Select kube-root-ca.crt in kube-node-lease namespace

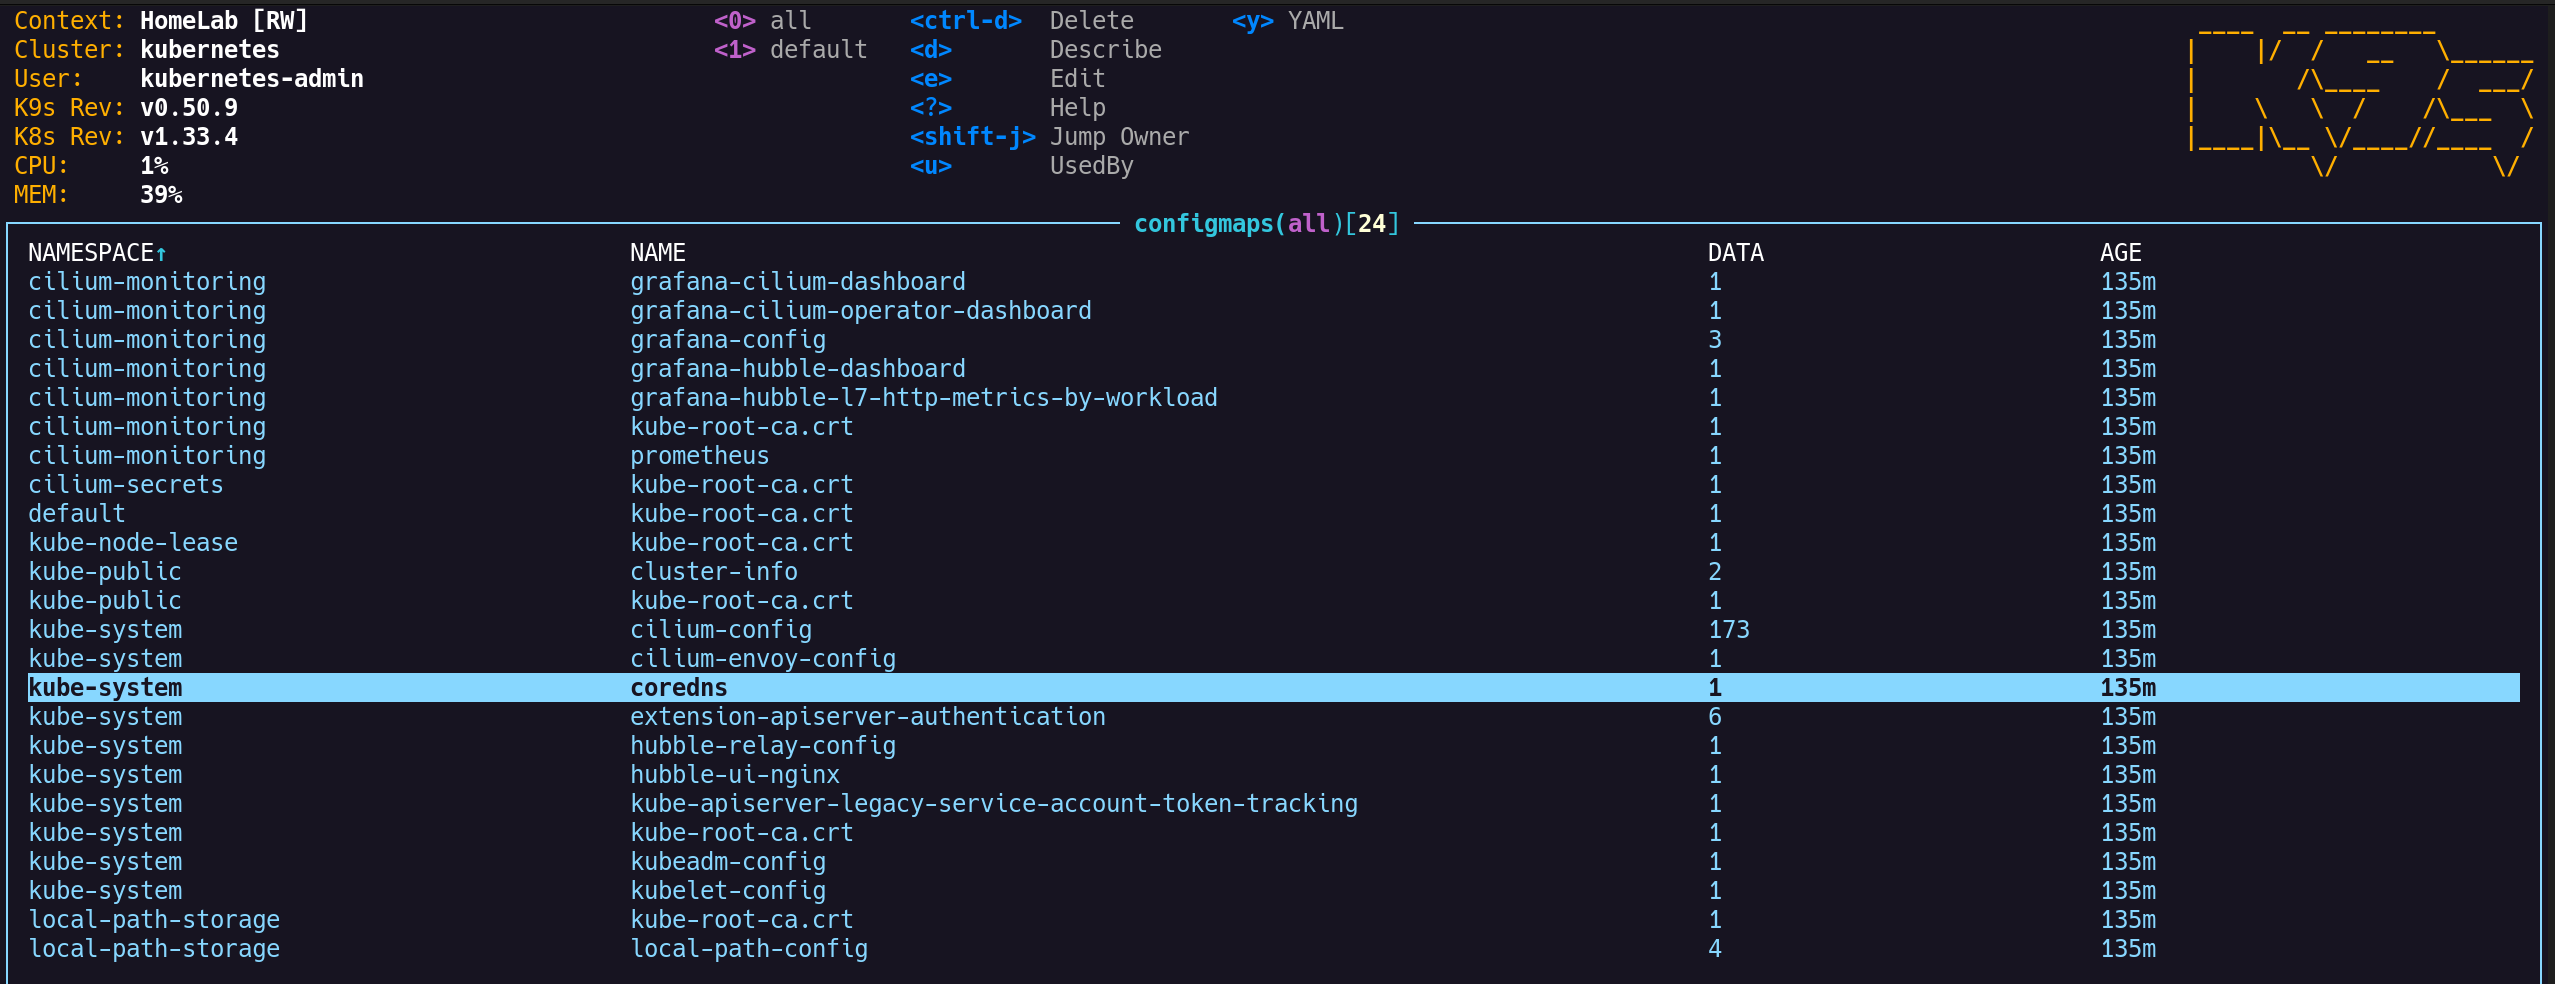click(1273, 543)
